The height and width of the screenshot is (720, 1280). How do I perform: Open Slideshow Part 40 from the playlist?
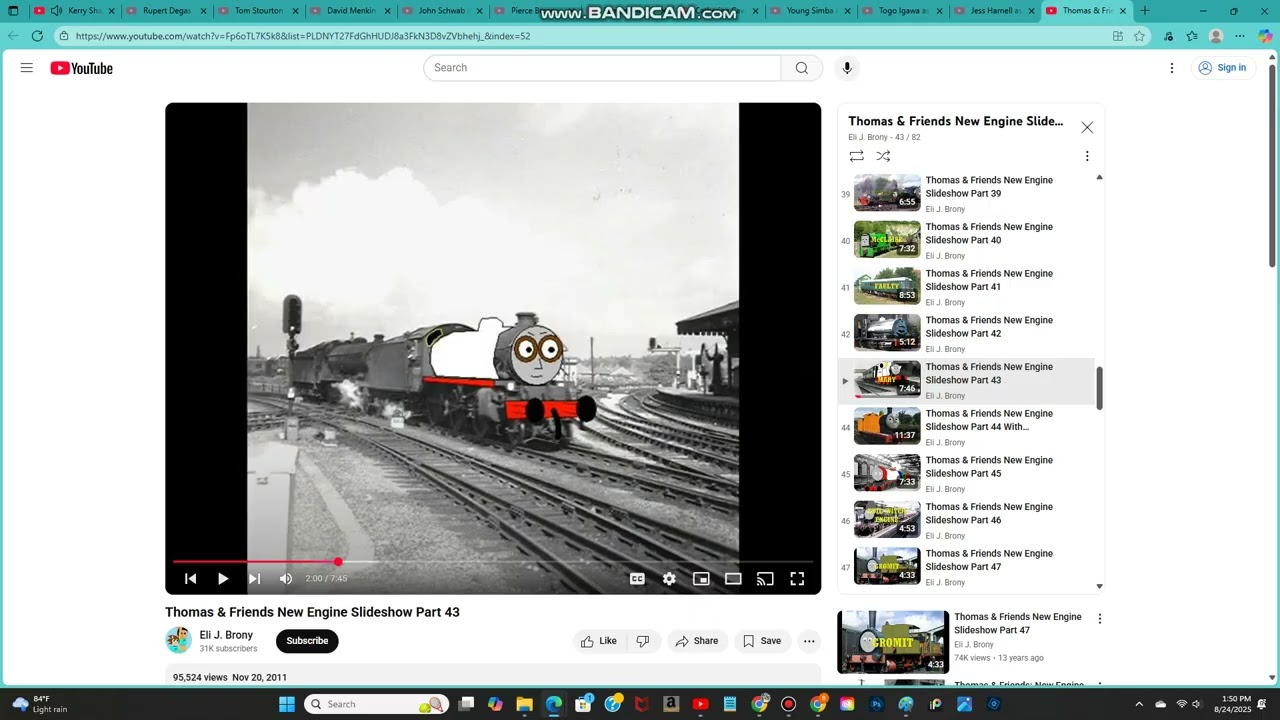coord(966,241)
